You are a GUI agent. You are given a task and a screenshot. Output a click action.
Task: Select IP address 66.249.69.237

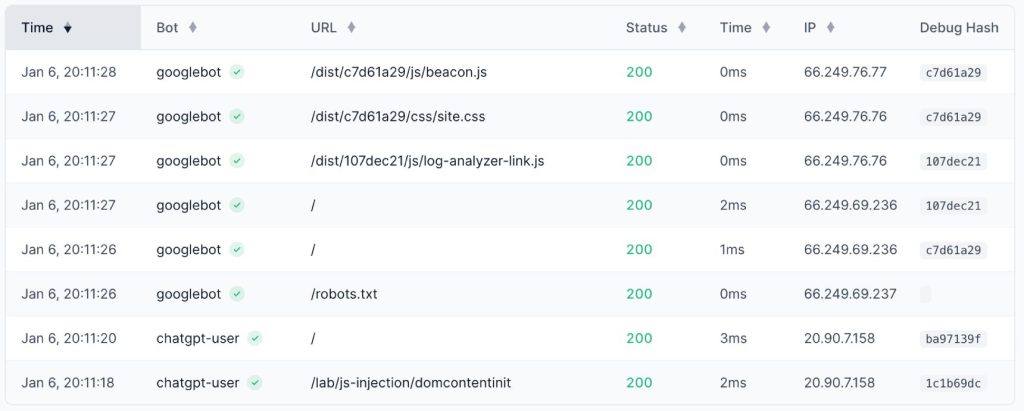click(850, 294)
